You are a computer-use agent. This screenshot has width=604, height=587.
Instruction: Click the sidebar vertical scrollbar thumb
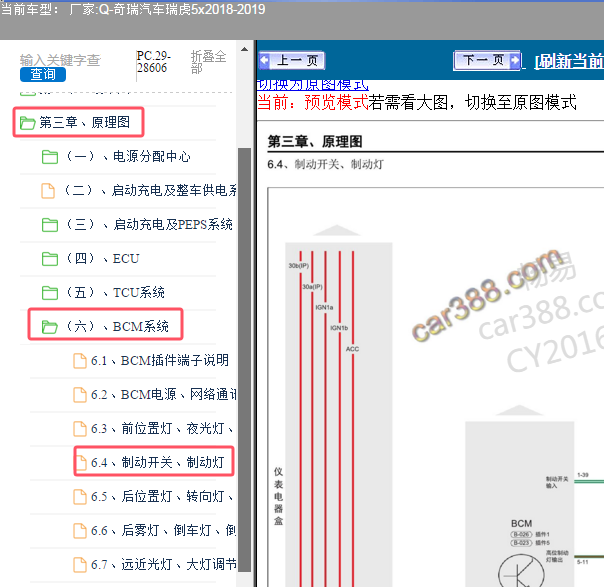(245, 360)
